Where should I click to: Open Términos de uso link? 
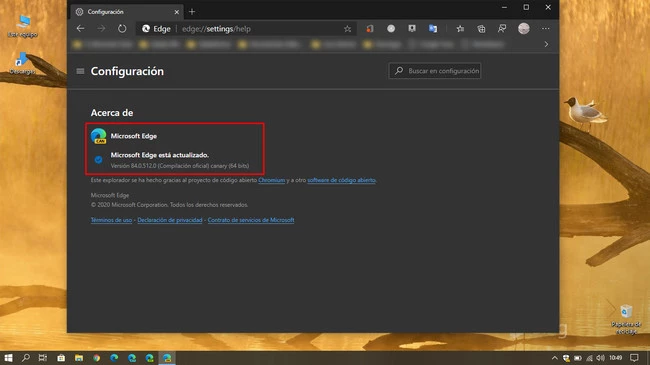(x=111, y=220)
